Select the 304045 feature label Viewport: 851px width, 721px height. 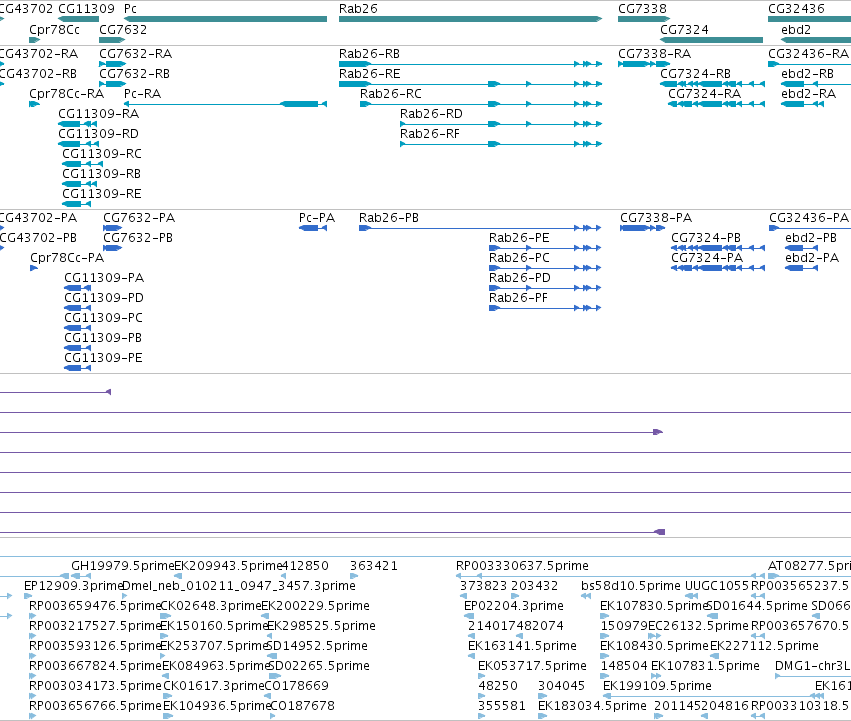click(561, 686)
